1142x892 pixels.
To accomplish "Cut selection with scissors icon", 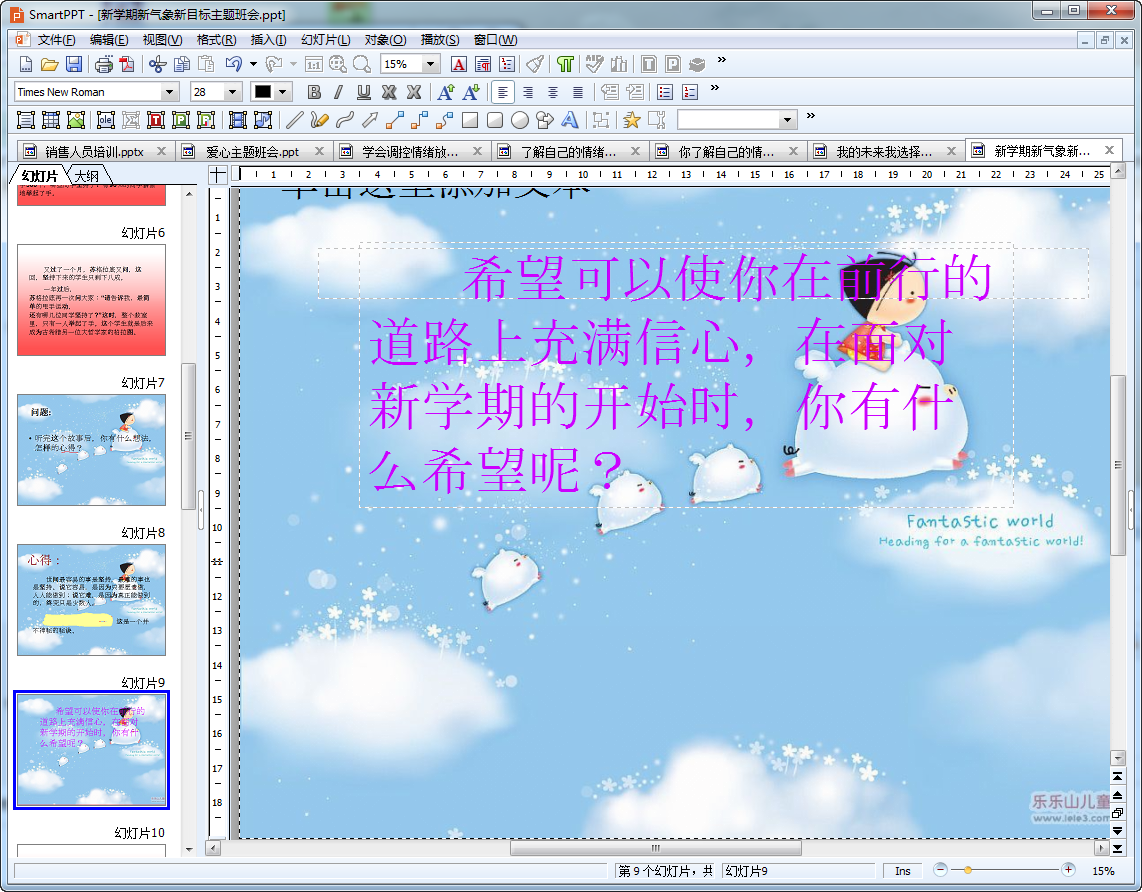I will click(x=157, y=65).
